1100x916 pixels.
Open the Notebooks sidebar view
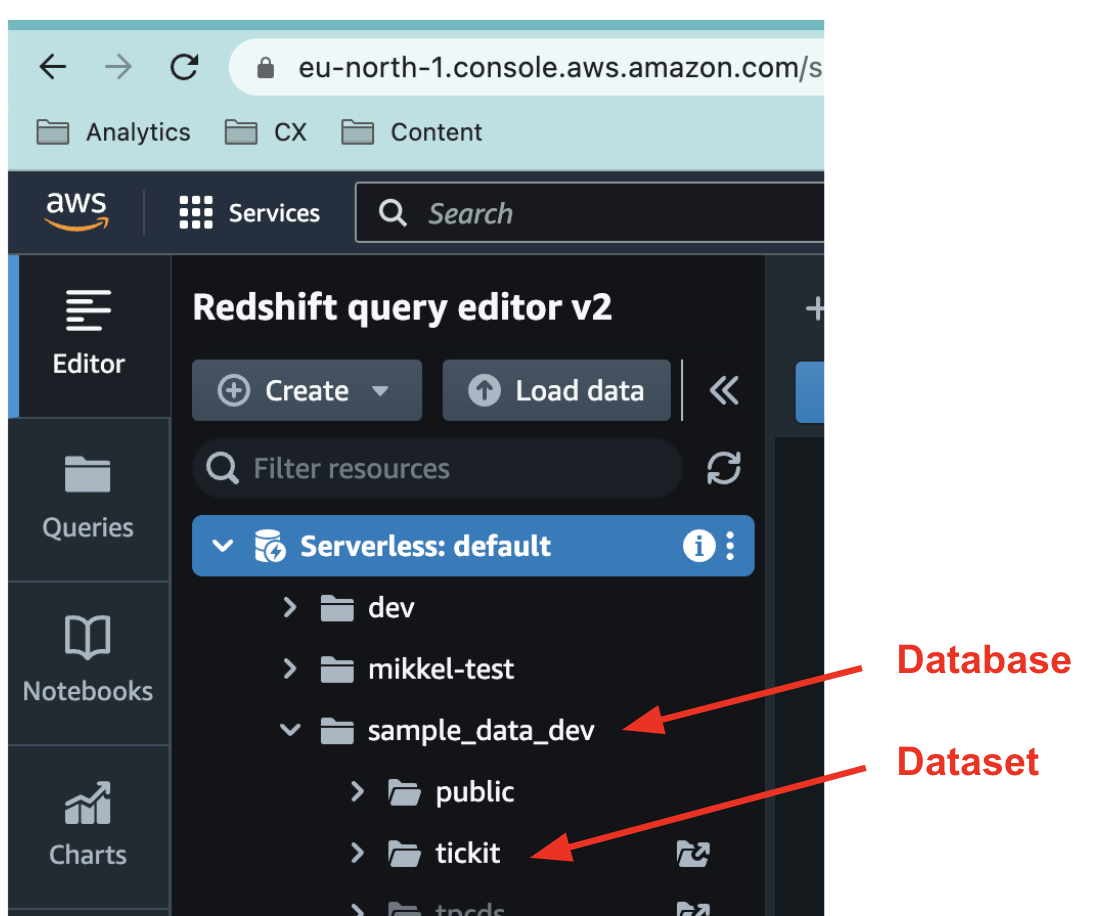pos(88,663)
